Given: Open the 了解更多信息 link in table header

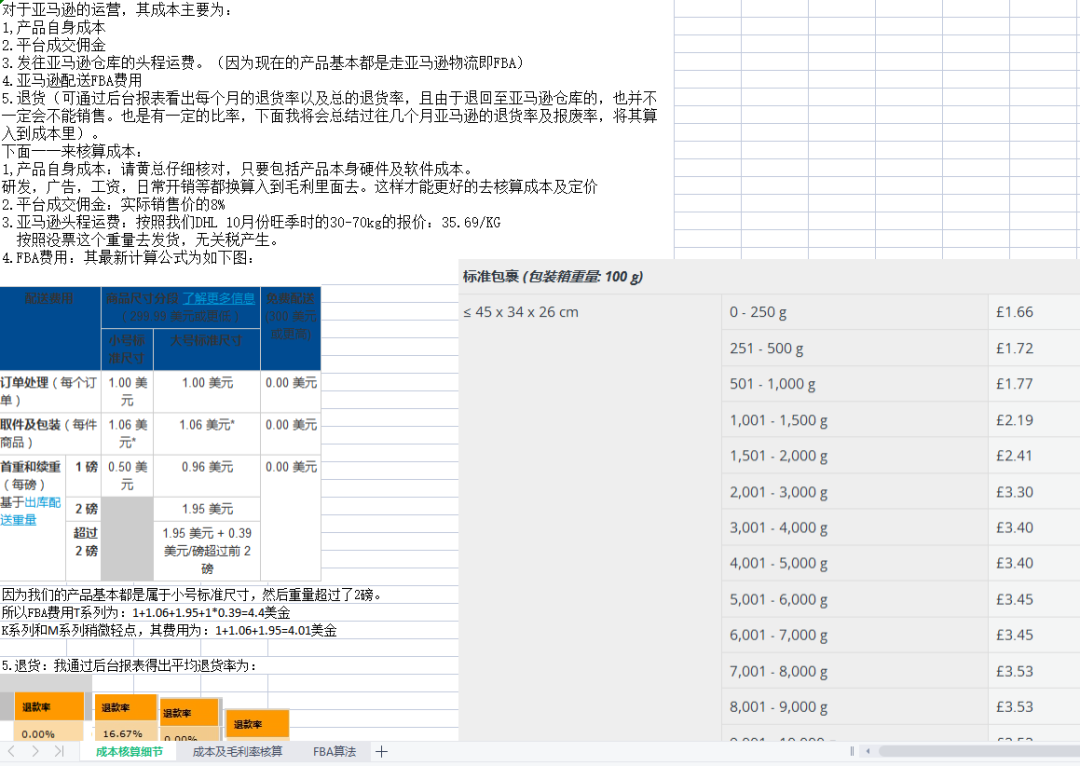Looking at the screenshot, I should (x=218, y=298).
